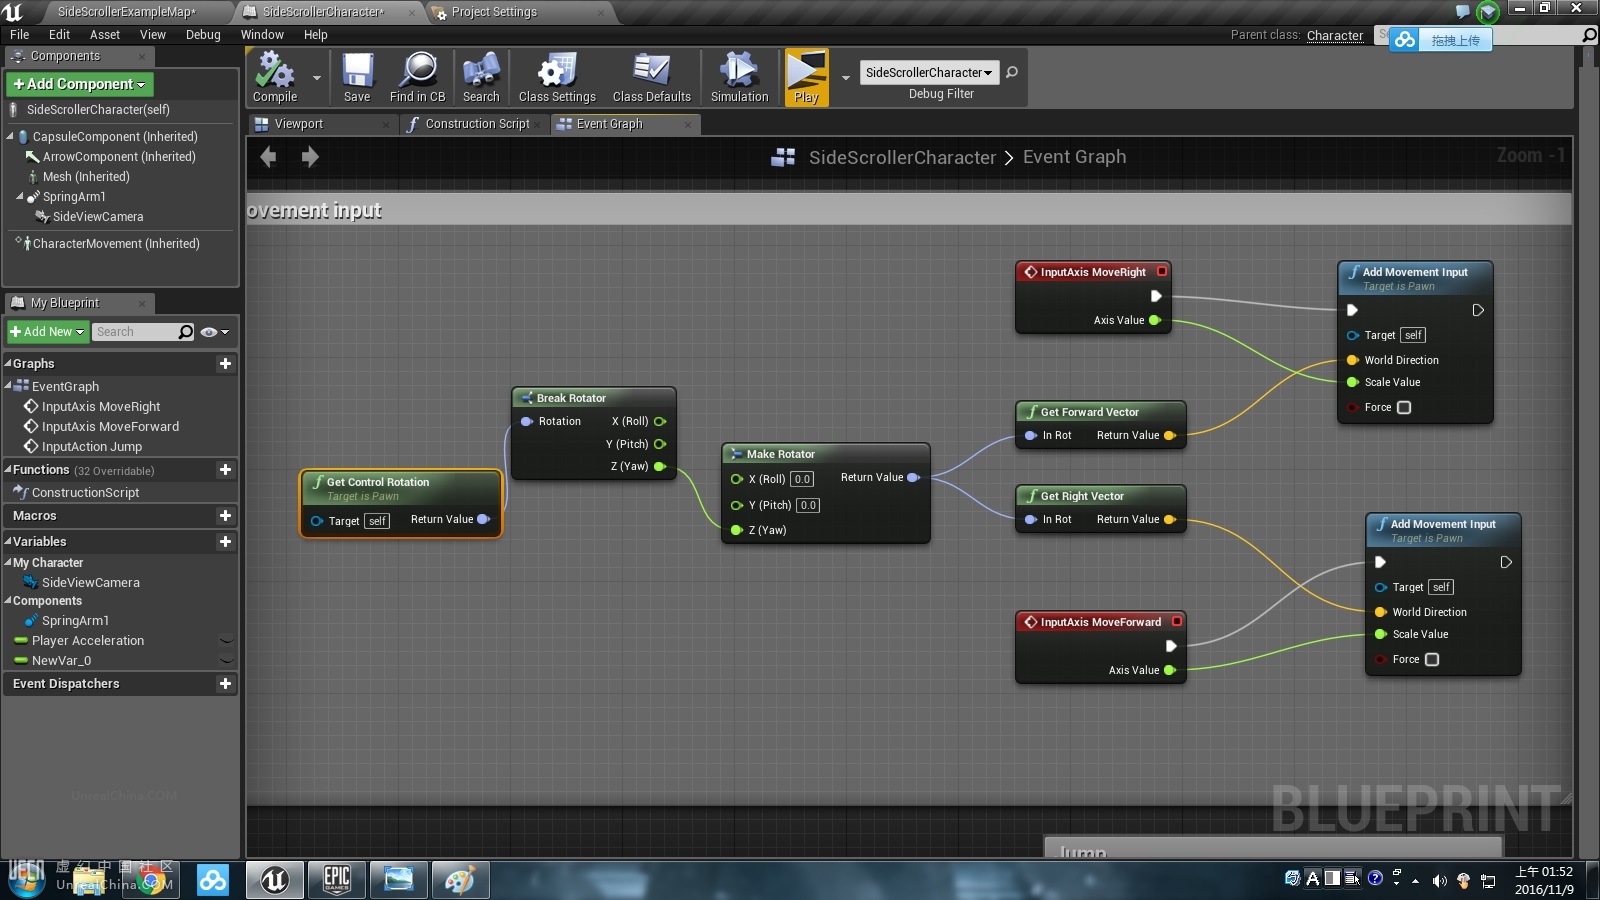Open Class Defaults
This screenshot has width=1600, height=900.
652,77
